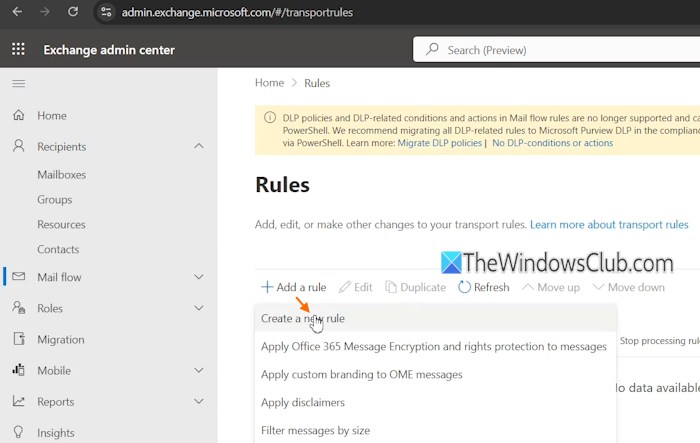The image size is (700, 443).
Task: Collapse navigation with hamburger icon
Action: tap(19, 84)
